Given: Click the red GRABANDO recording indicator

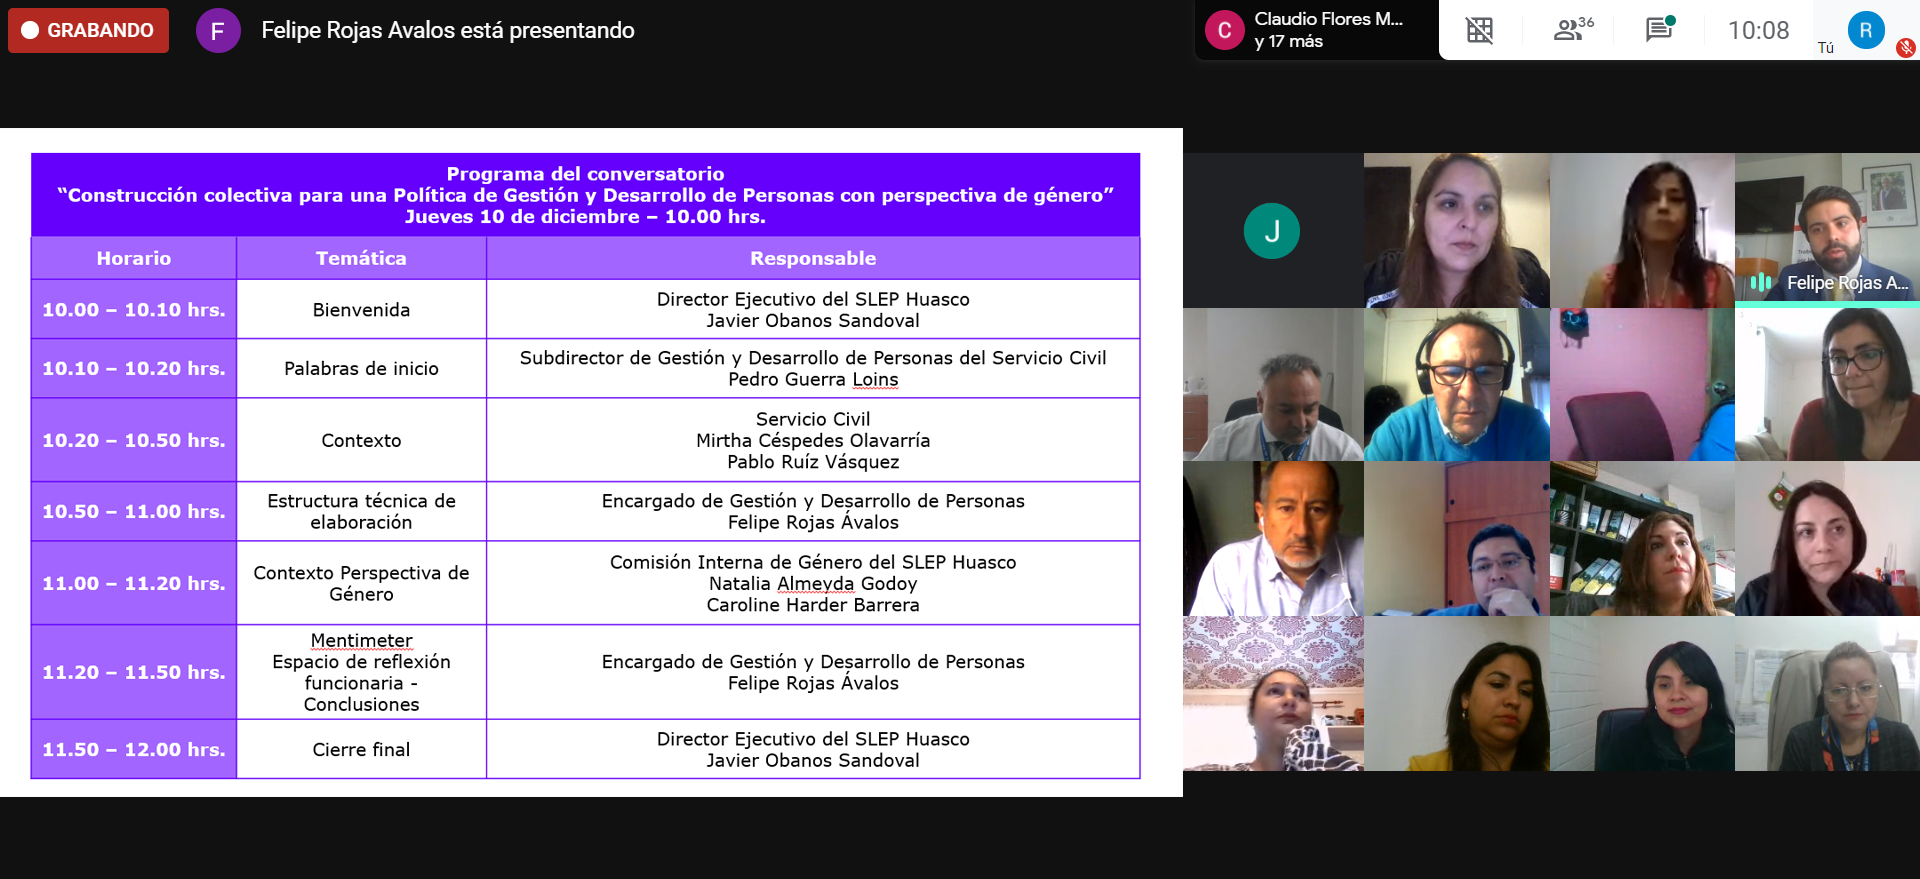Looking at the screenshot, I should [88, 30].
